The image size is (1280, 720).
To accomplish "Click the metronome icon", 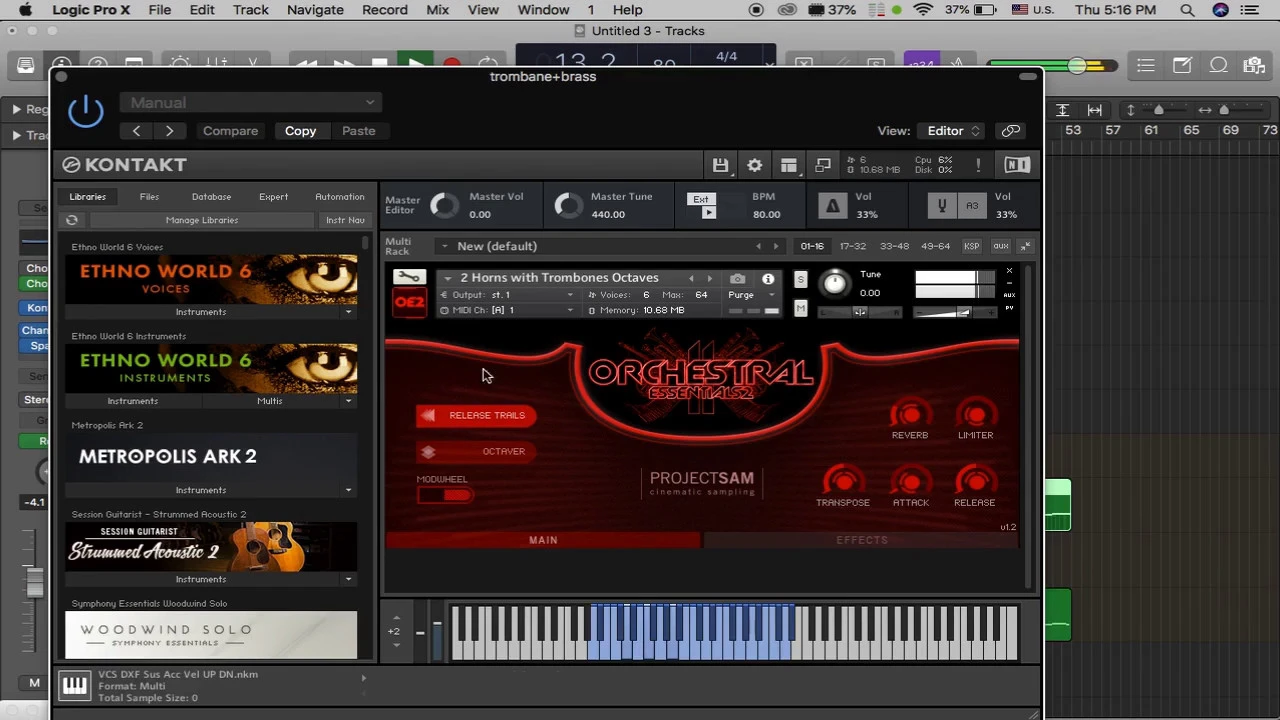I will 832,206.
